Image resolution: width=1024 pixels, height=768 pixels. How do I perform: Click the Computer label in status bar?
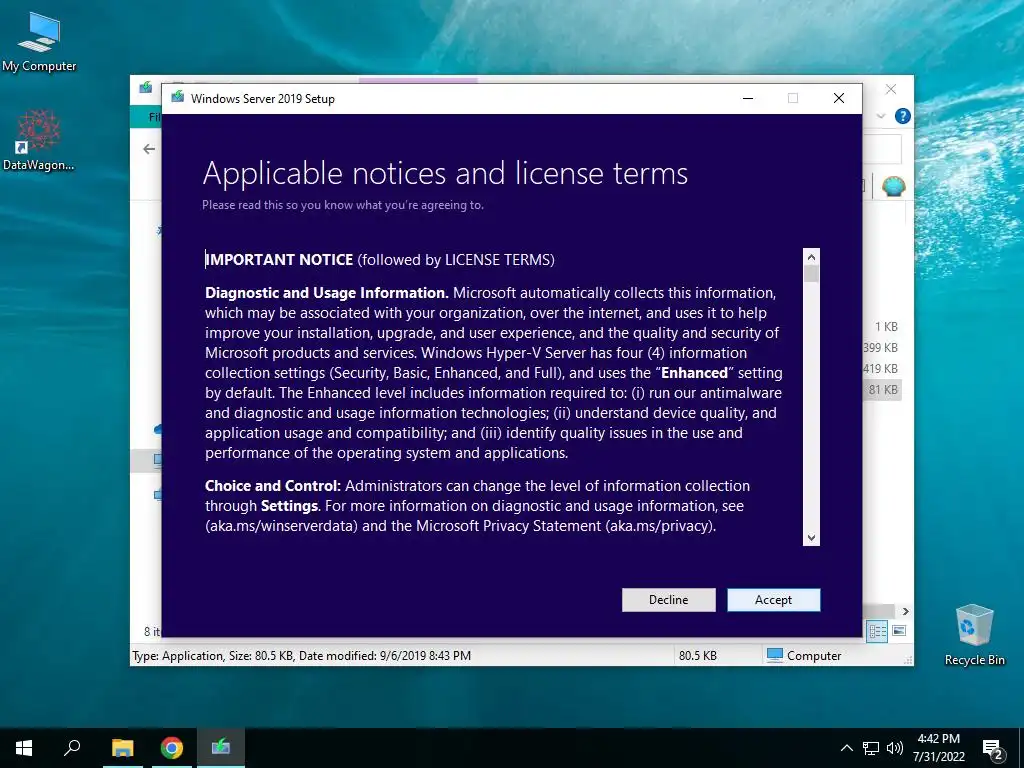(x=814, y=656)
